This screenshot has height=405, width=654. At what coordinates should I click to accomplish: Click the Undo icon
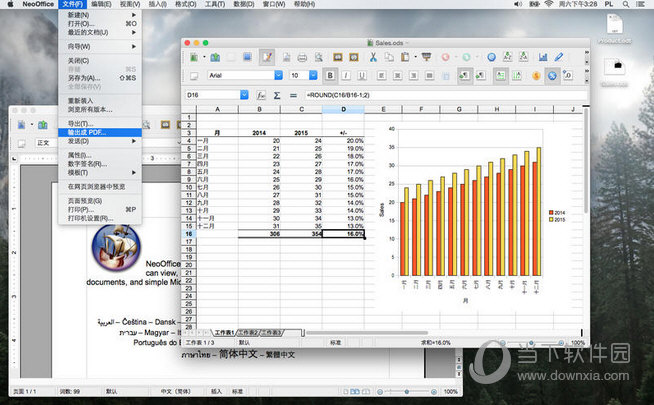(x=445, y=57)
